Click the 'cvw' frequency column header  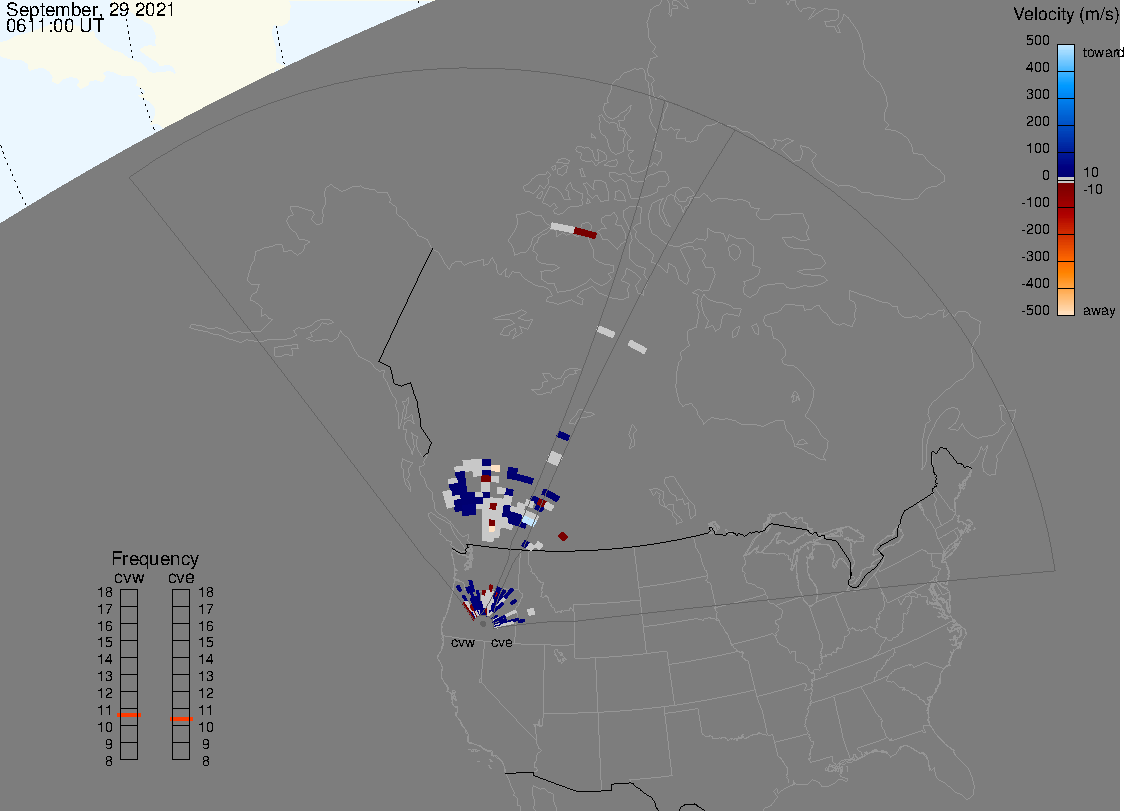click(129, 578)
